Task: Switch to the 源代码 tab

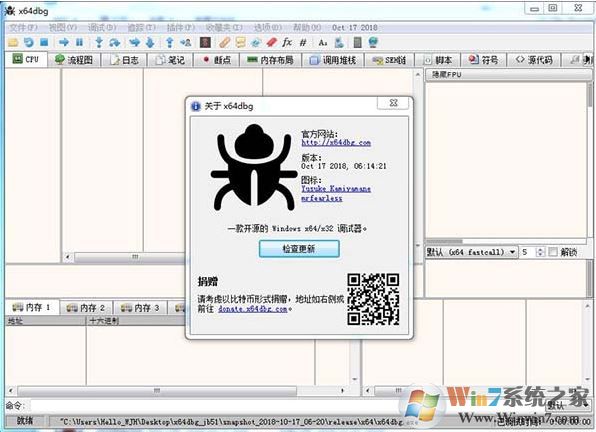Action: 534,60
